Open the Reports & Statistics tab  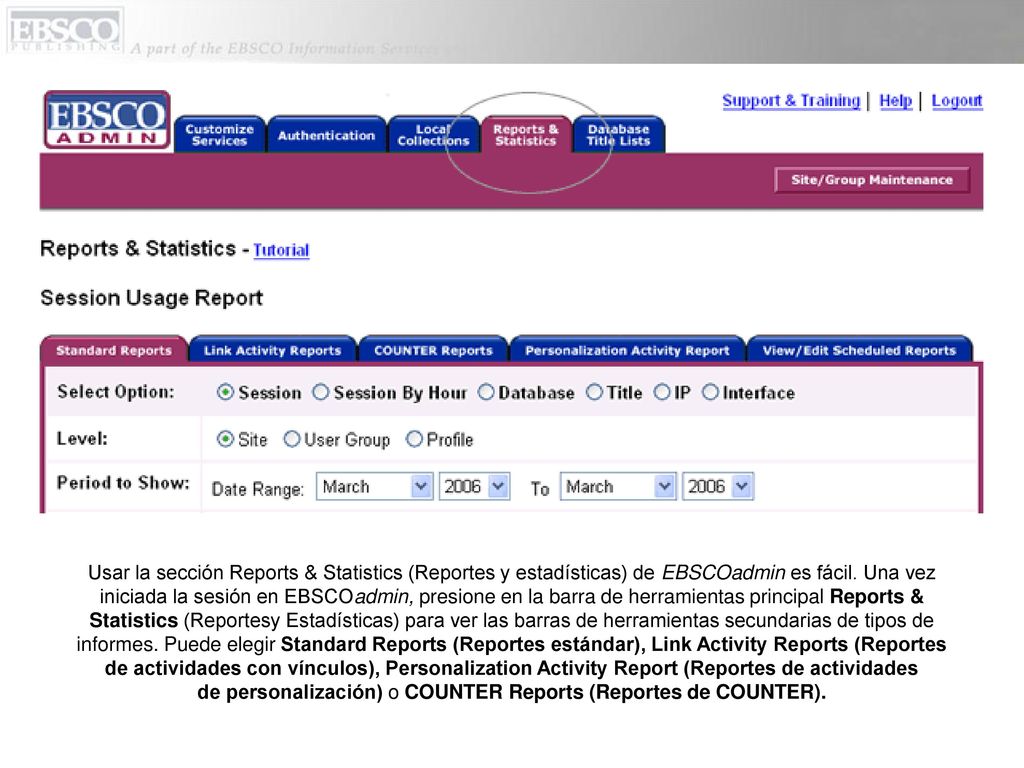(526, 135)
